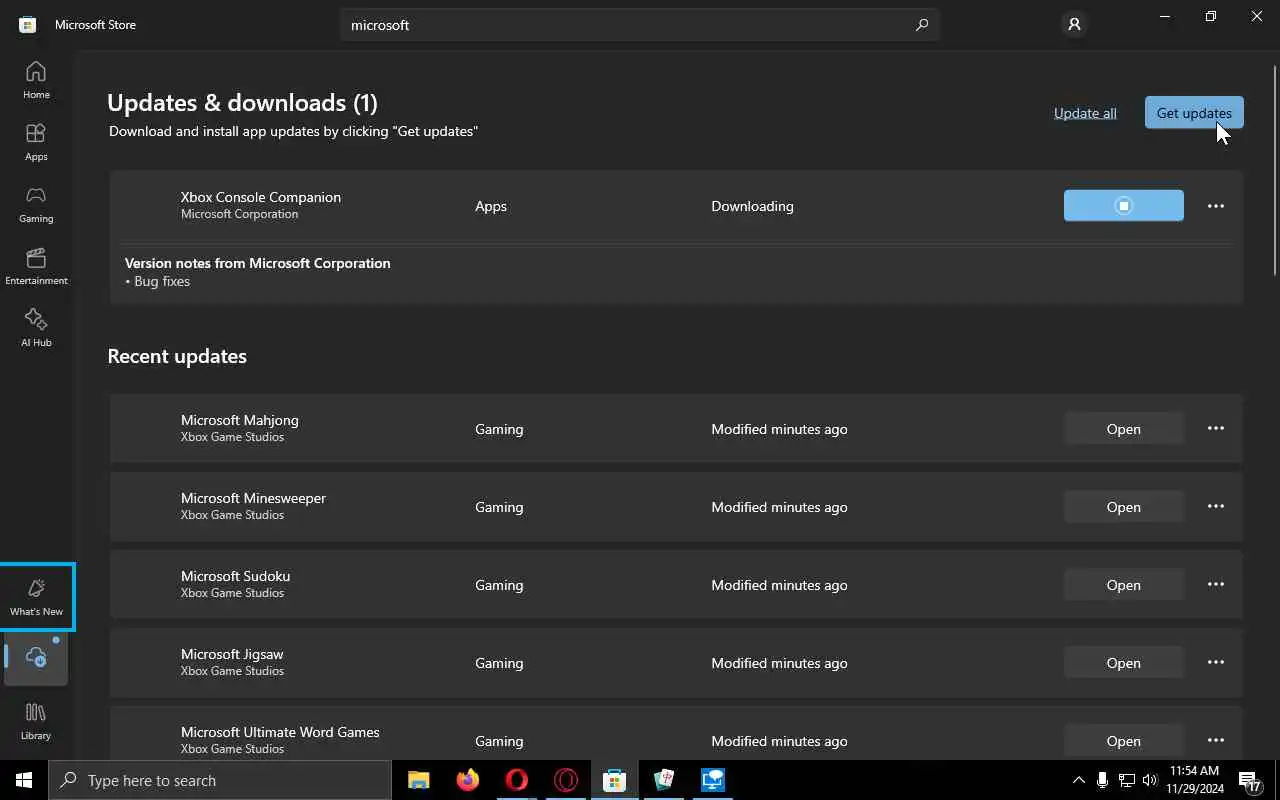Screen dimensions: 1280x800
Task: Stop the Xbox Console Companion download
Action: [x=1123, y=206]
